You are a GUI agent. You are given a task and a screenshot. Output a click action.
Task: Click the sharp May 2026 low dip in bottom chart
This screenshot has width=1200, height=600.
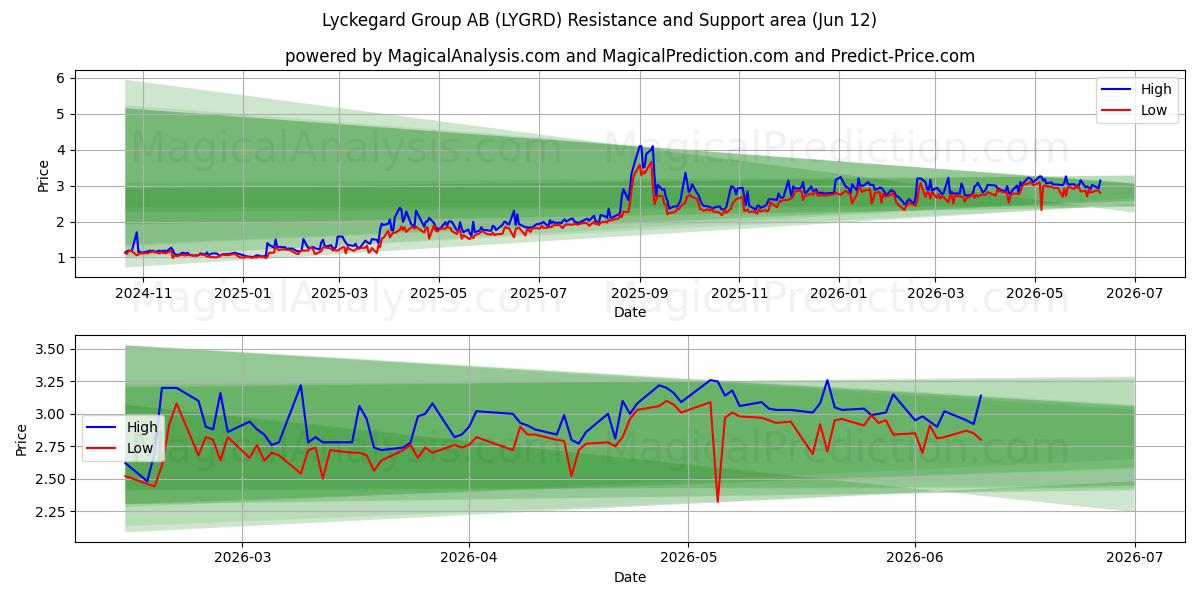718,500
